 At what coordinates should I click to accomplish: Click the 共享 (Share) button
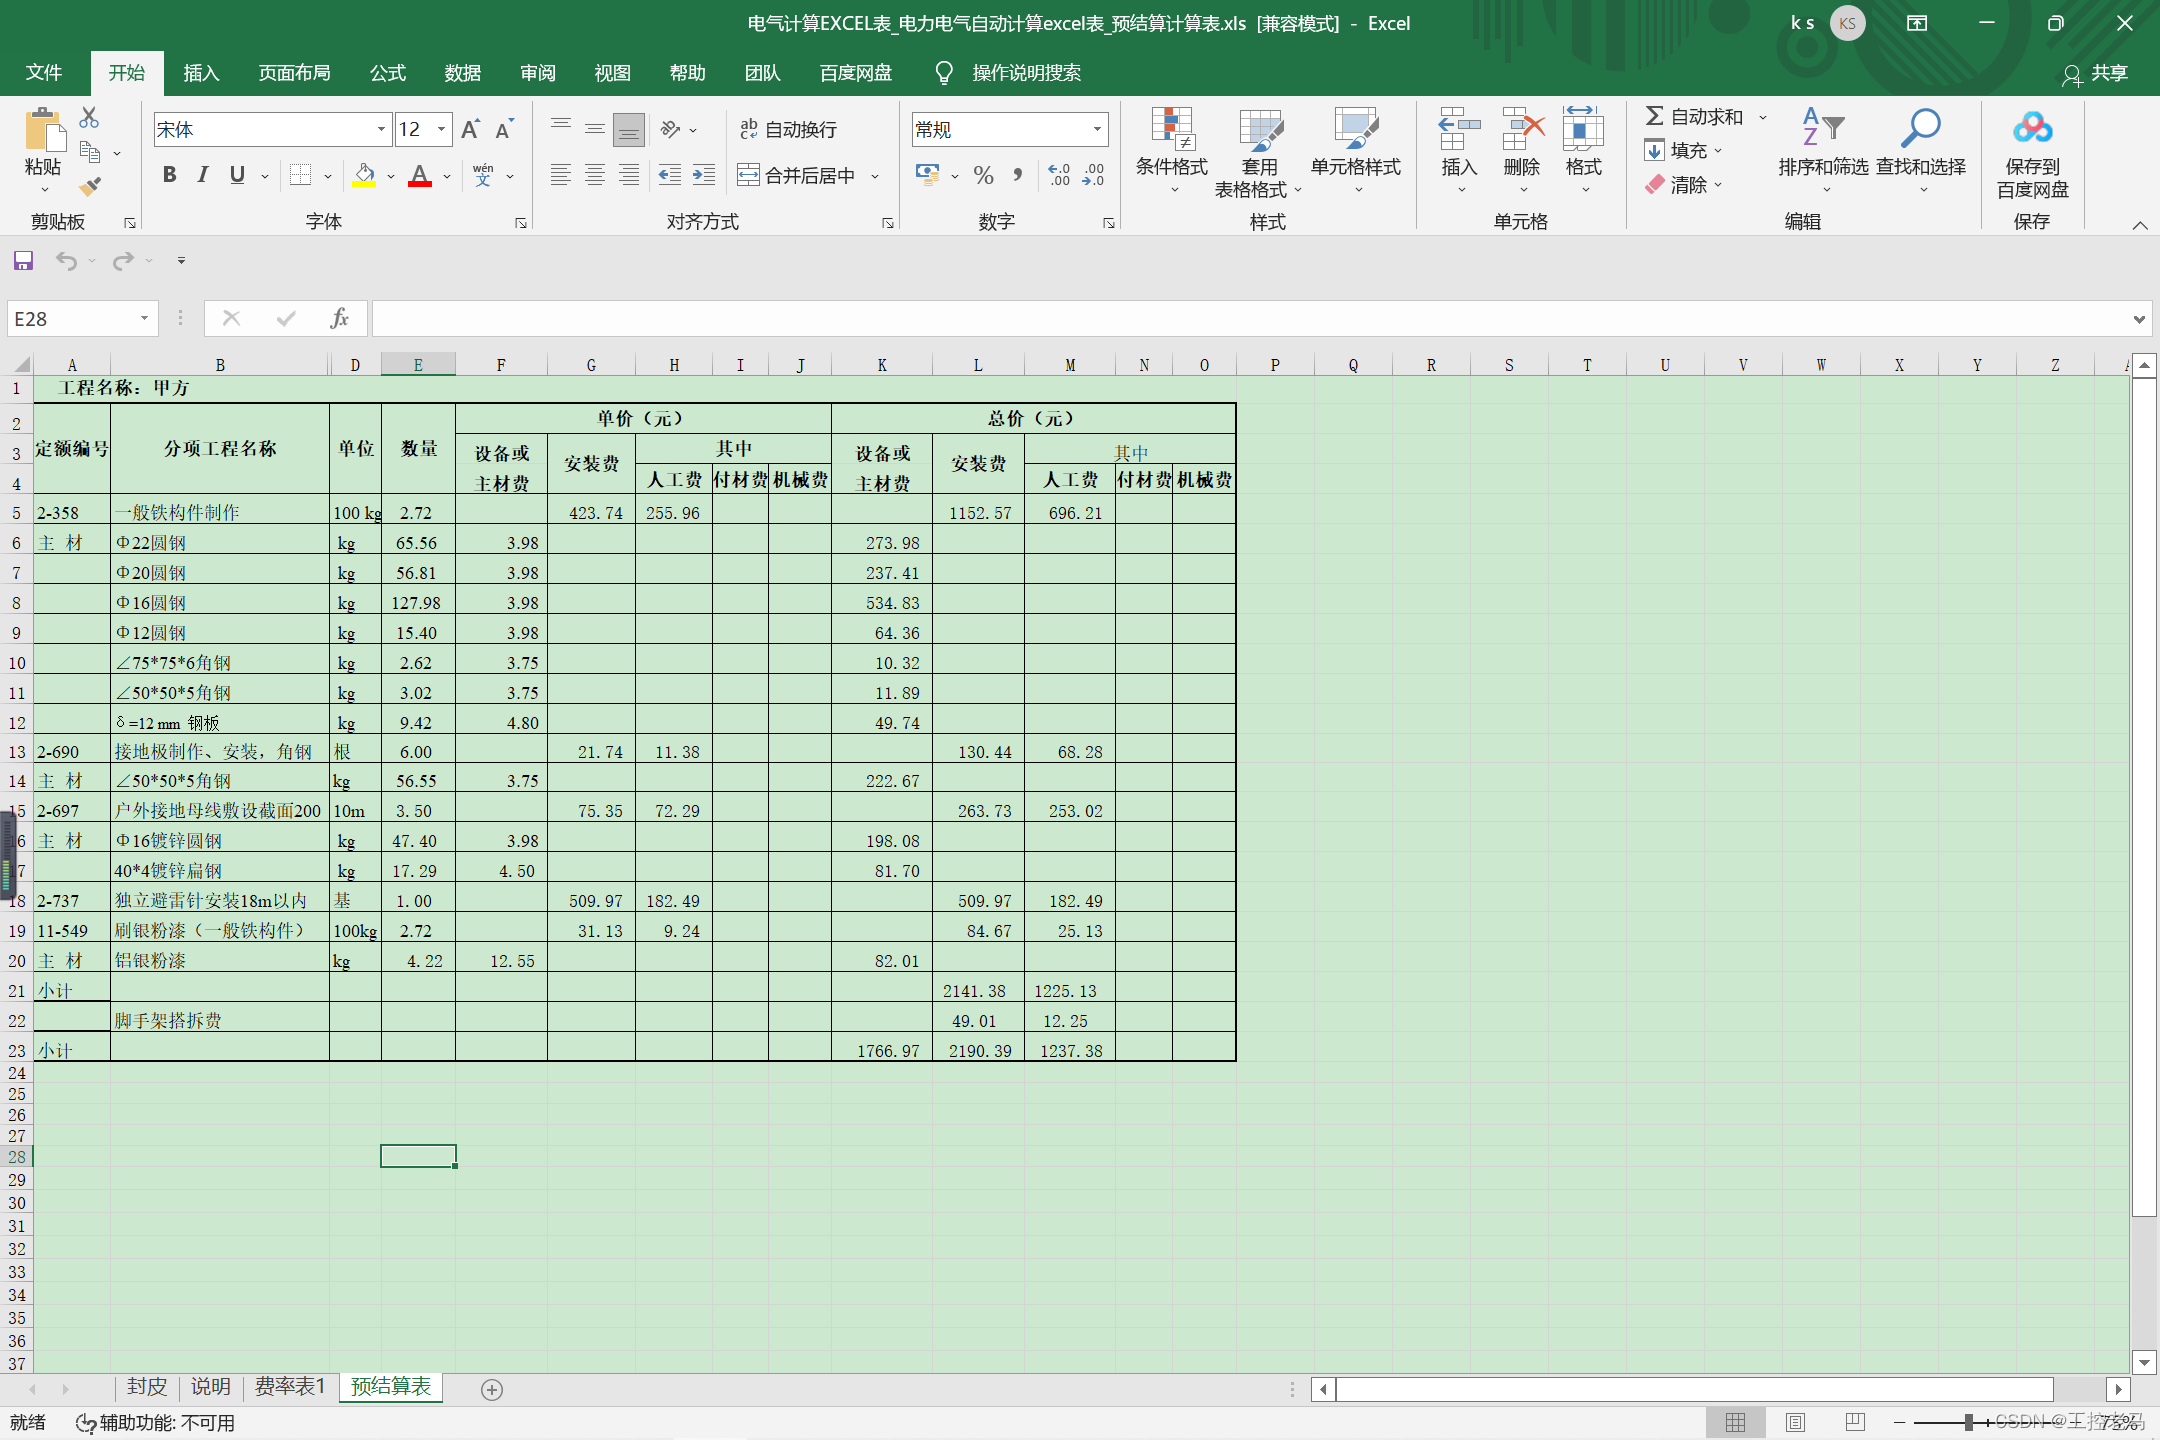(x=2096, y=73)
